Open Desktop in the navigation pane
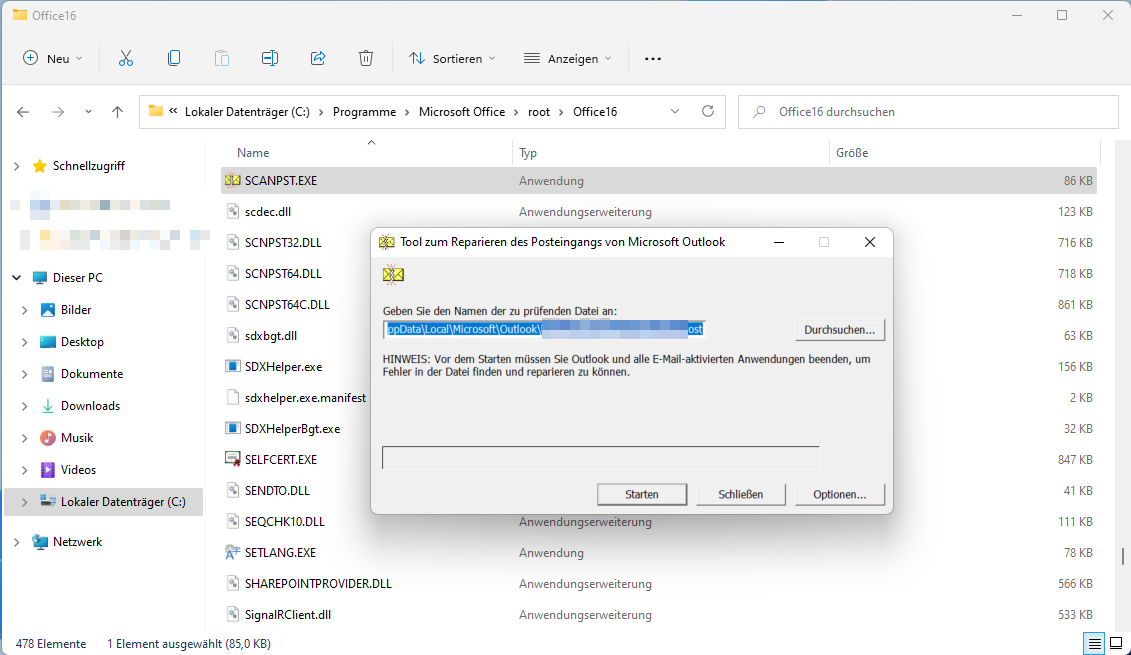Screen dimensions: 1131x655 (x=82, y=342)
